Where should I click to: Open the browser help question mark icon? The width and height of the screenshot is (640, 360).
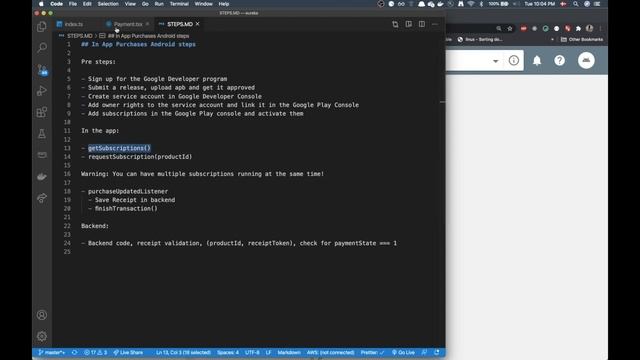(x=559, y=60)
